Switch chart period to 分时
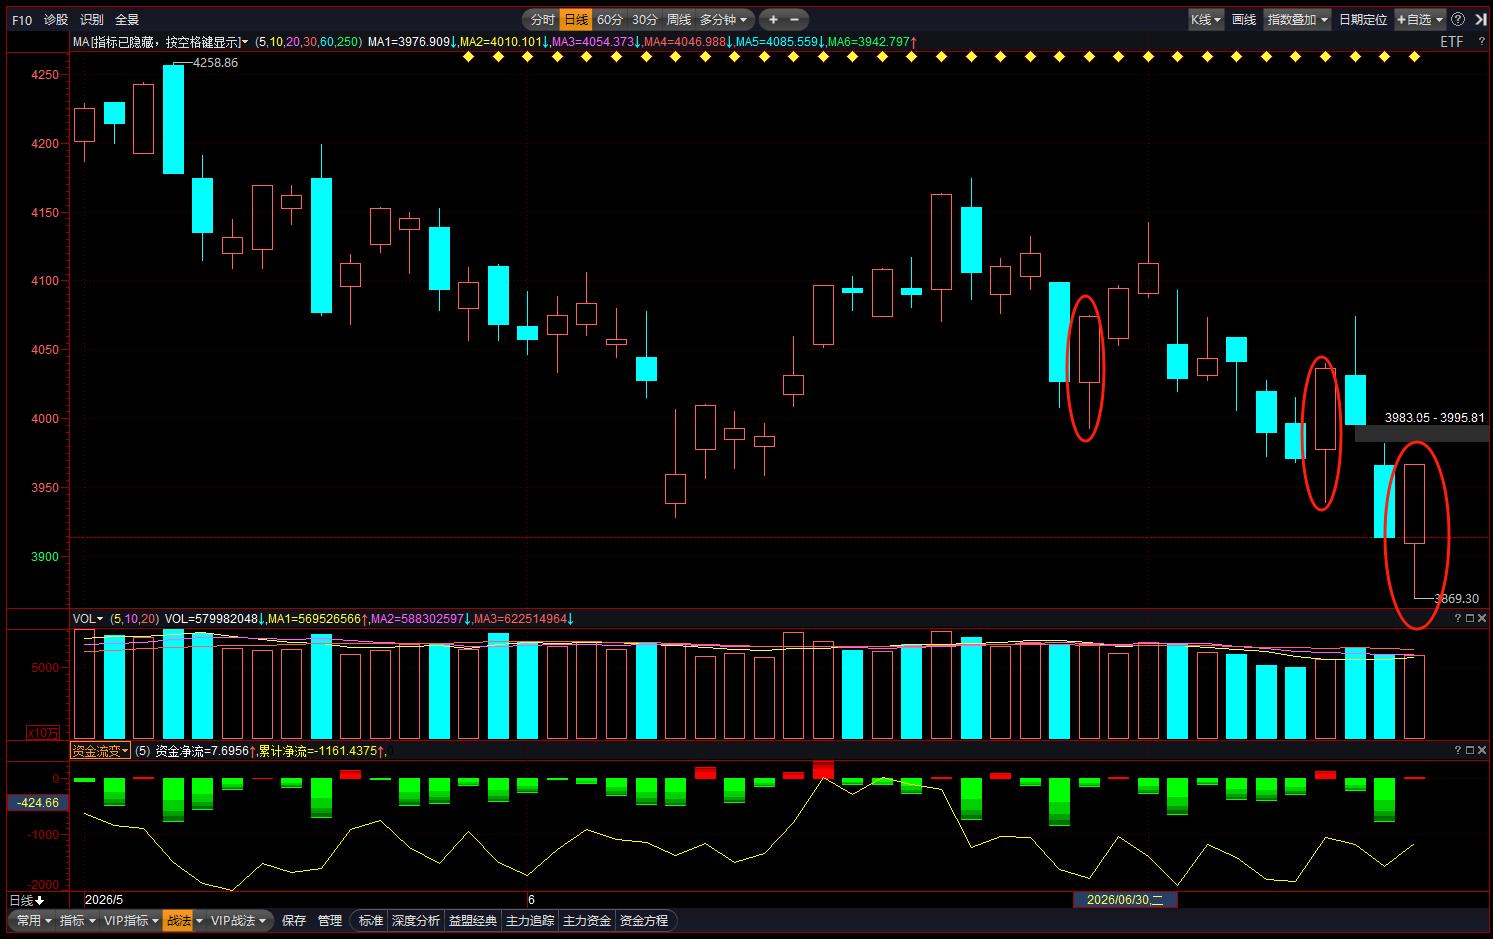 542,19
